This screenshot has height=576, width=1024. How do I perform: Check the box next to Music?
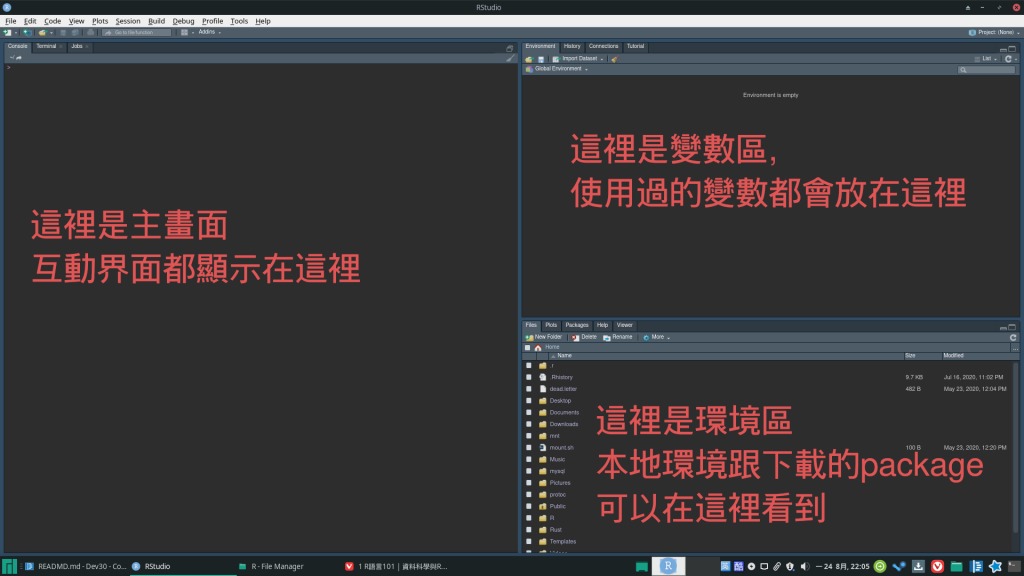coord(529,460)
